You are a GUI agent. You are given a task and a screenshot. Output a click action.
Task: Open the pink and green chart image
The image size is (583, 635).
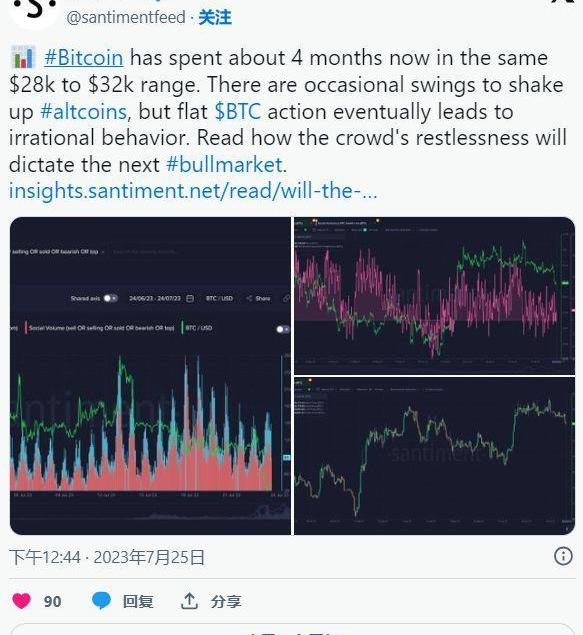(434, 296)
